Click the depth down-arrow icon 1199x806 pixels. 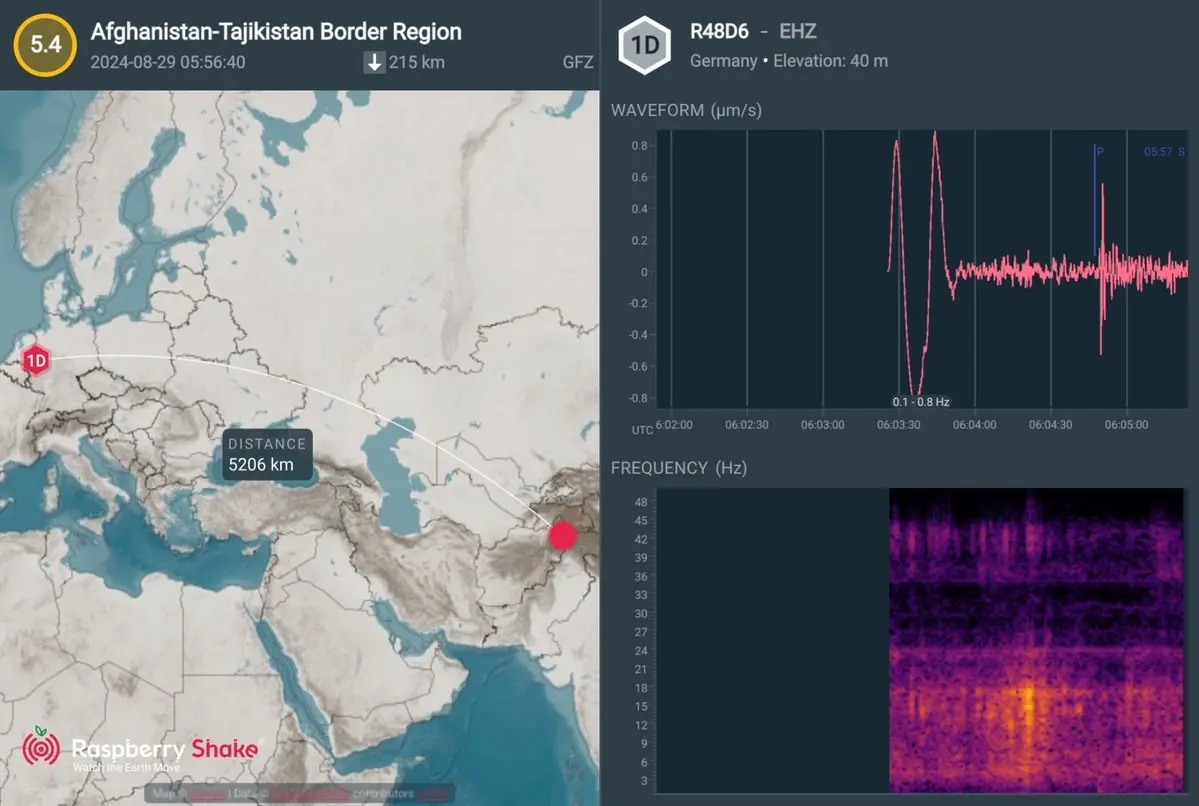[x=374, y=62]
